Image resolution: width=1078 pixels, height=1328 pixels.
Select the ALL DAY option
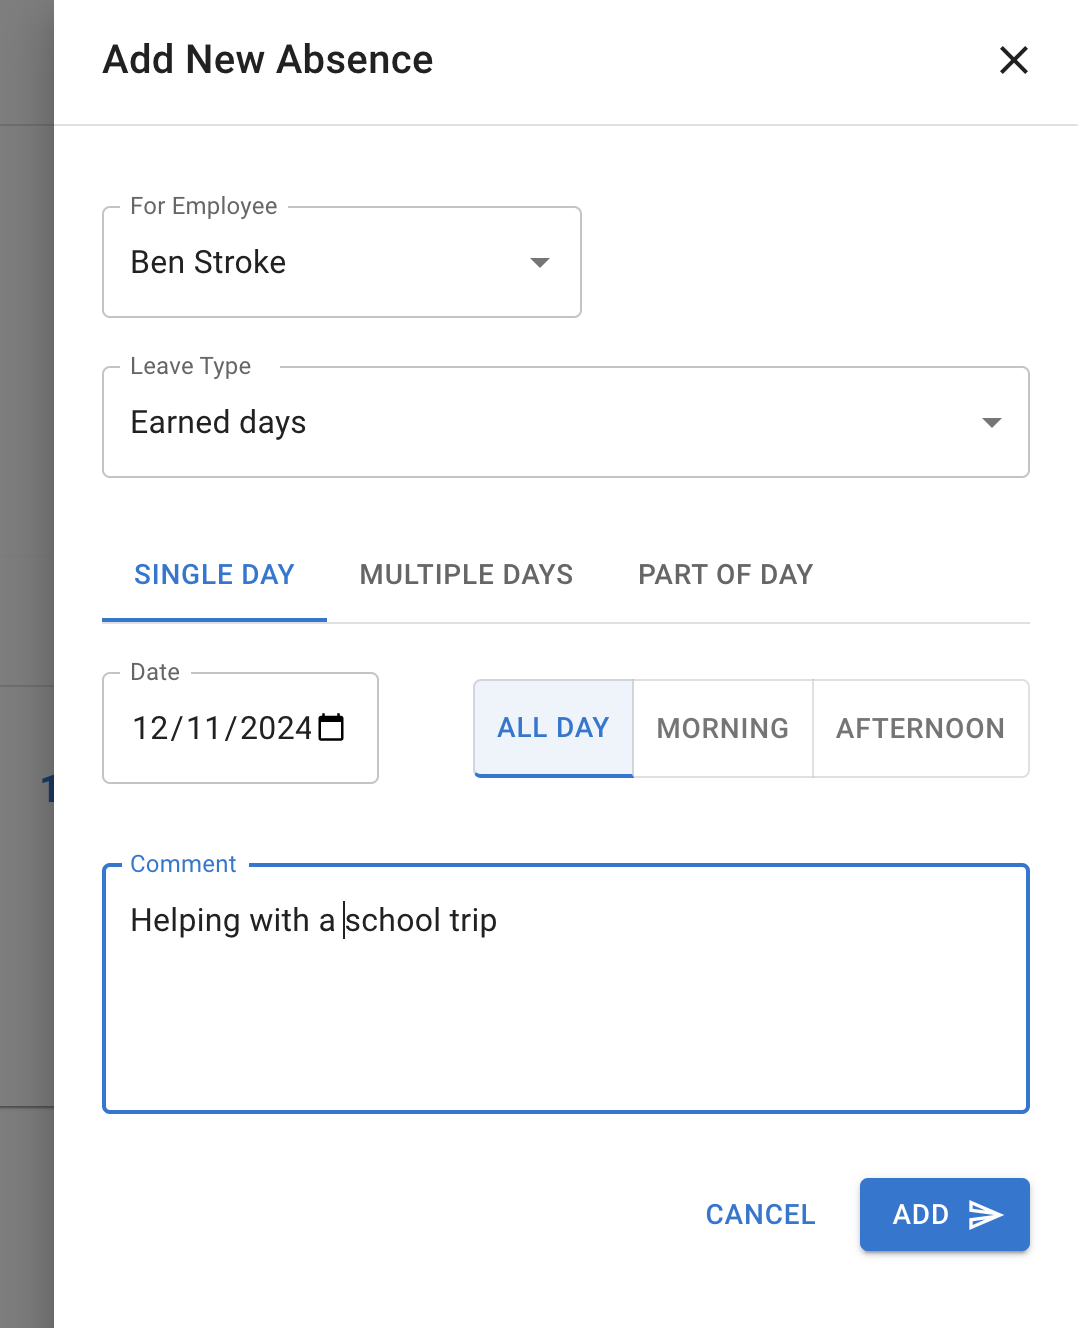click(553, 728)
